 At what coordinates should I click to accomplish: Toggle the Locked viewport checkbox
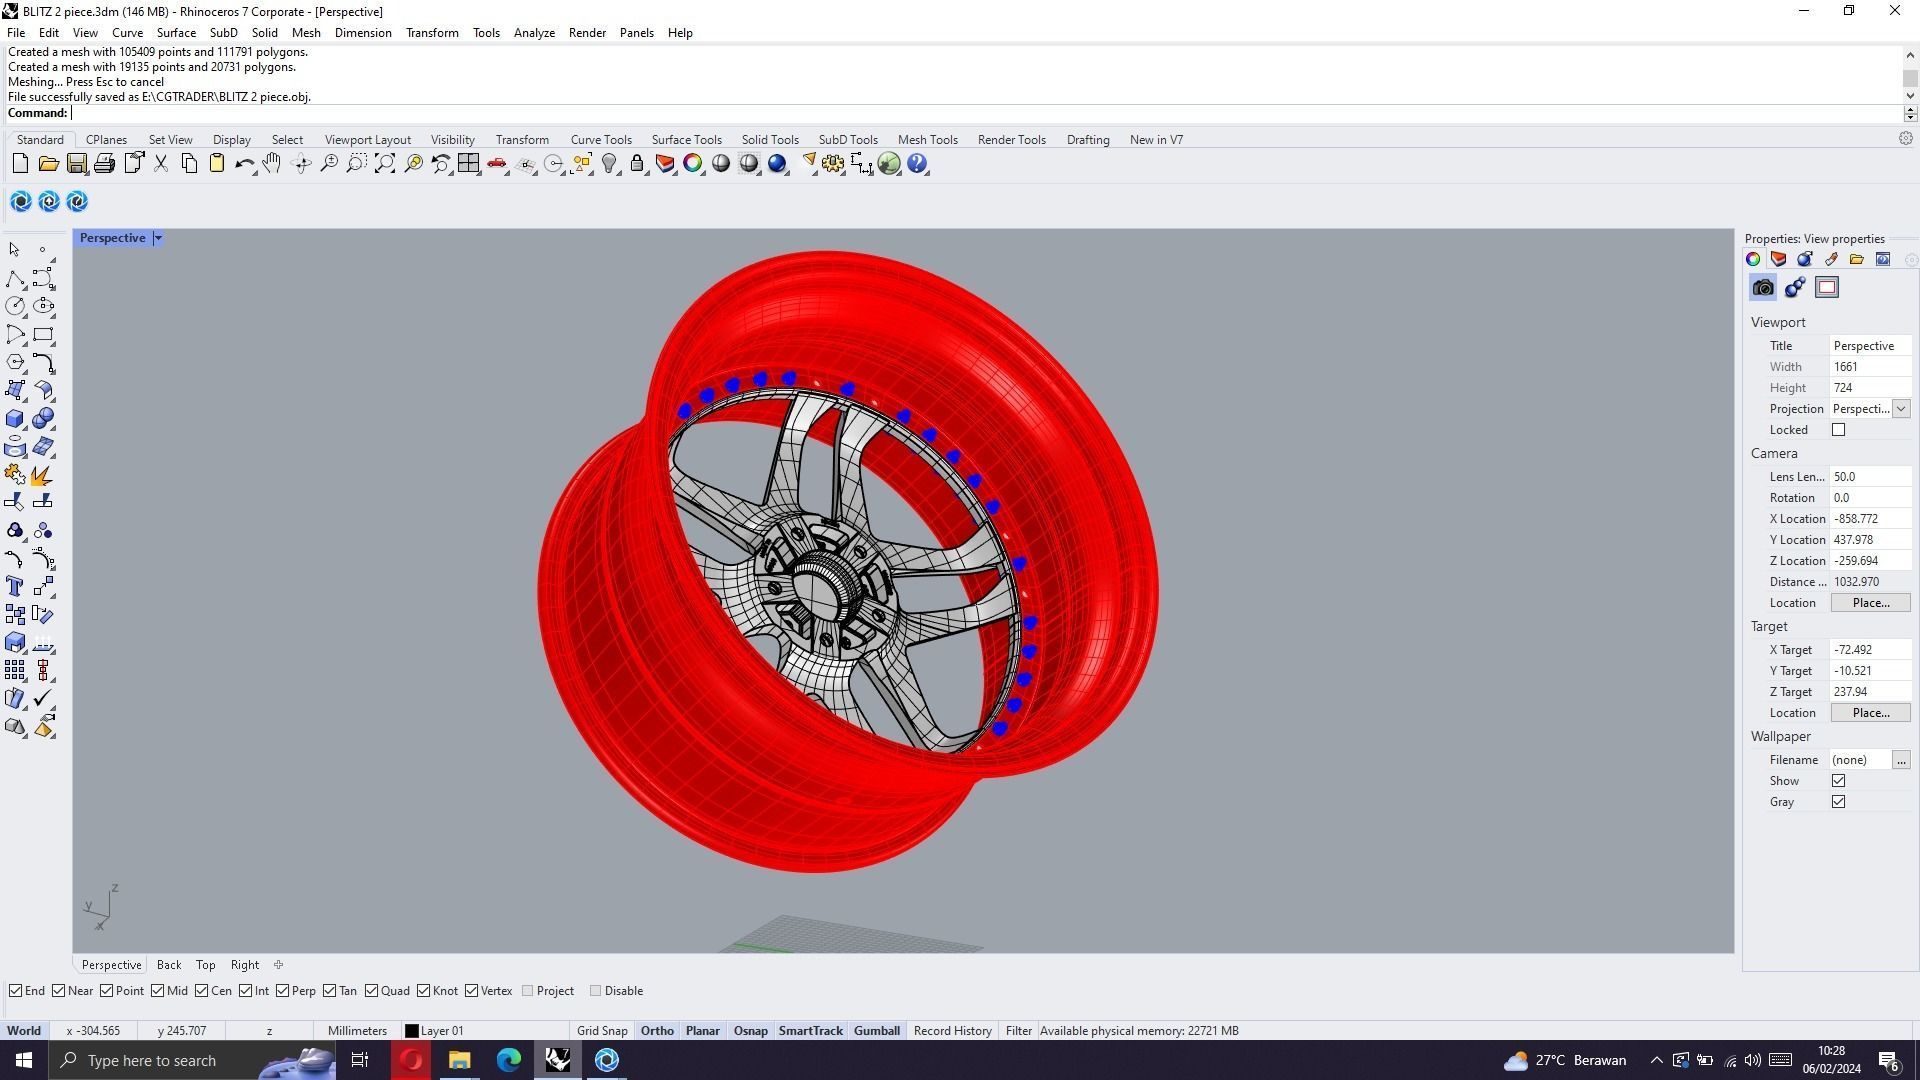pos(1838,430)
